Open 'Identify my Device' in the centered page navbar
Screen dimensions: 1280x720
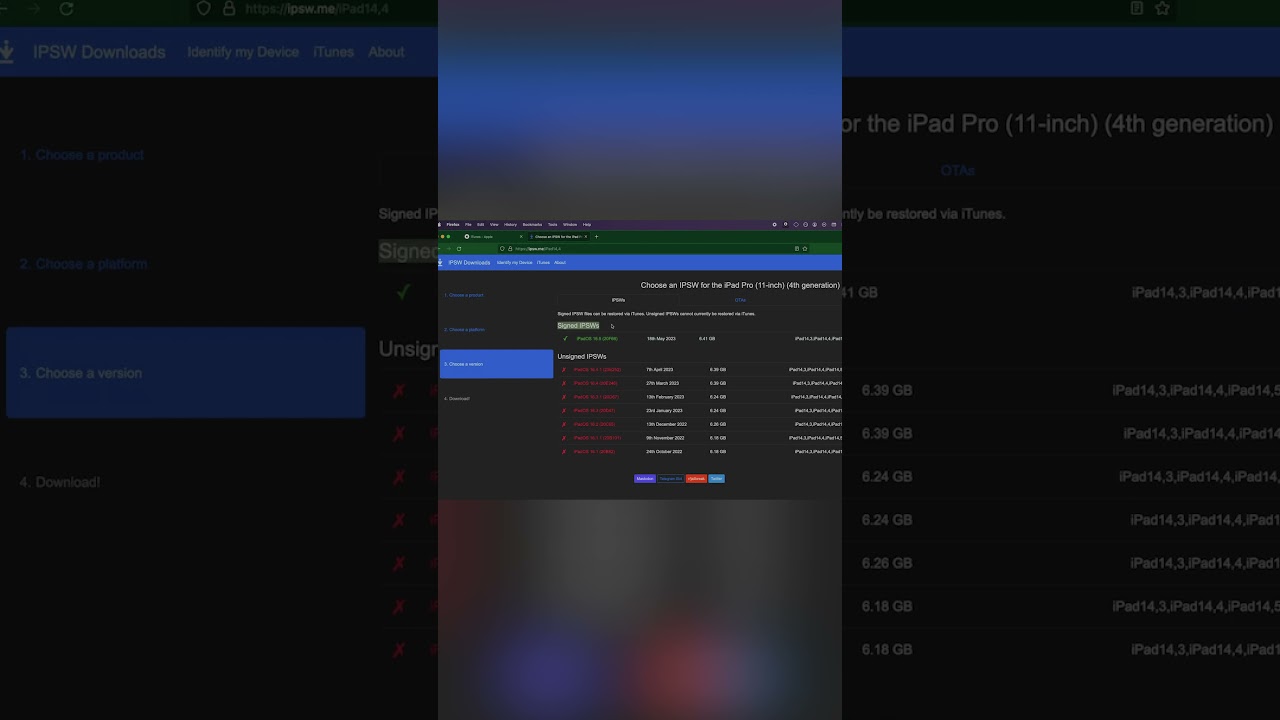[x=514, y=262]
